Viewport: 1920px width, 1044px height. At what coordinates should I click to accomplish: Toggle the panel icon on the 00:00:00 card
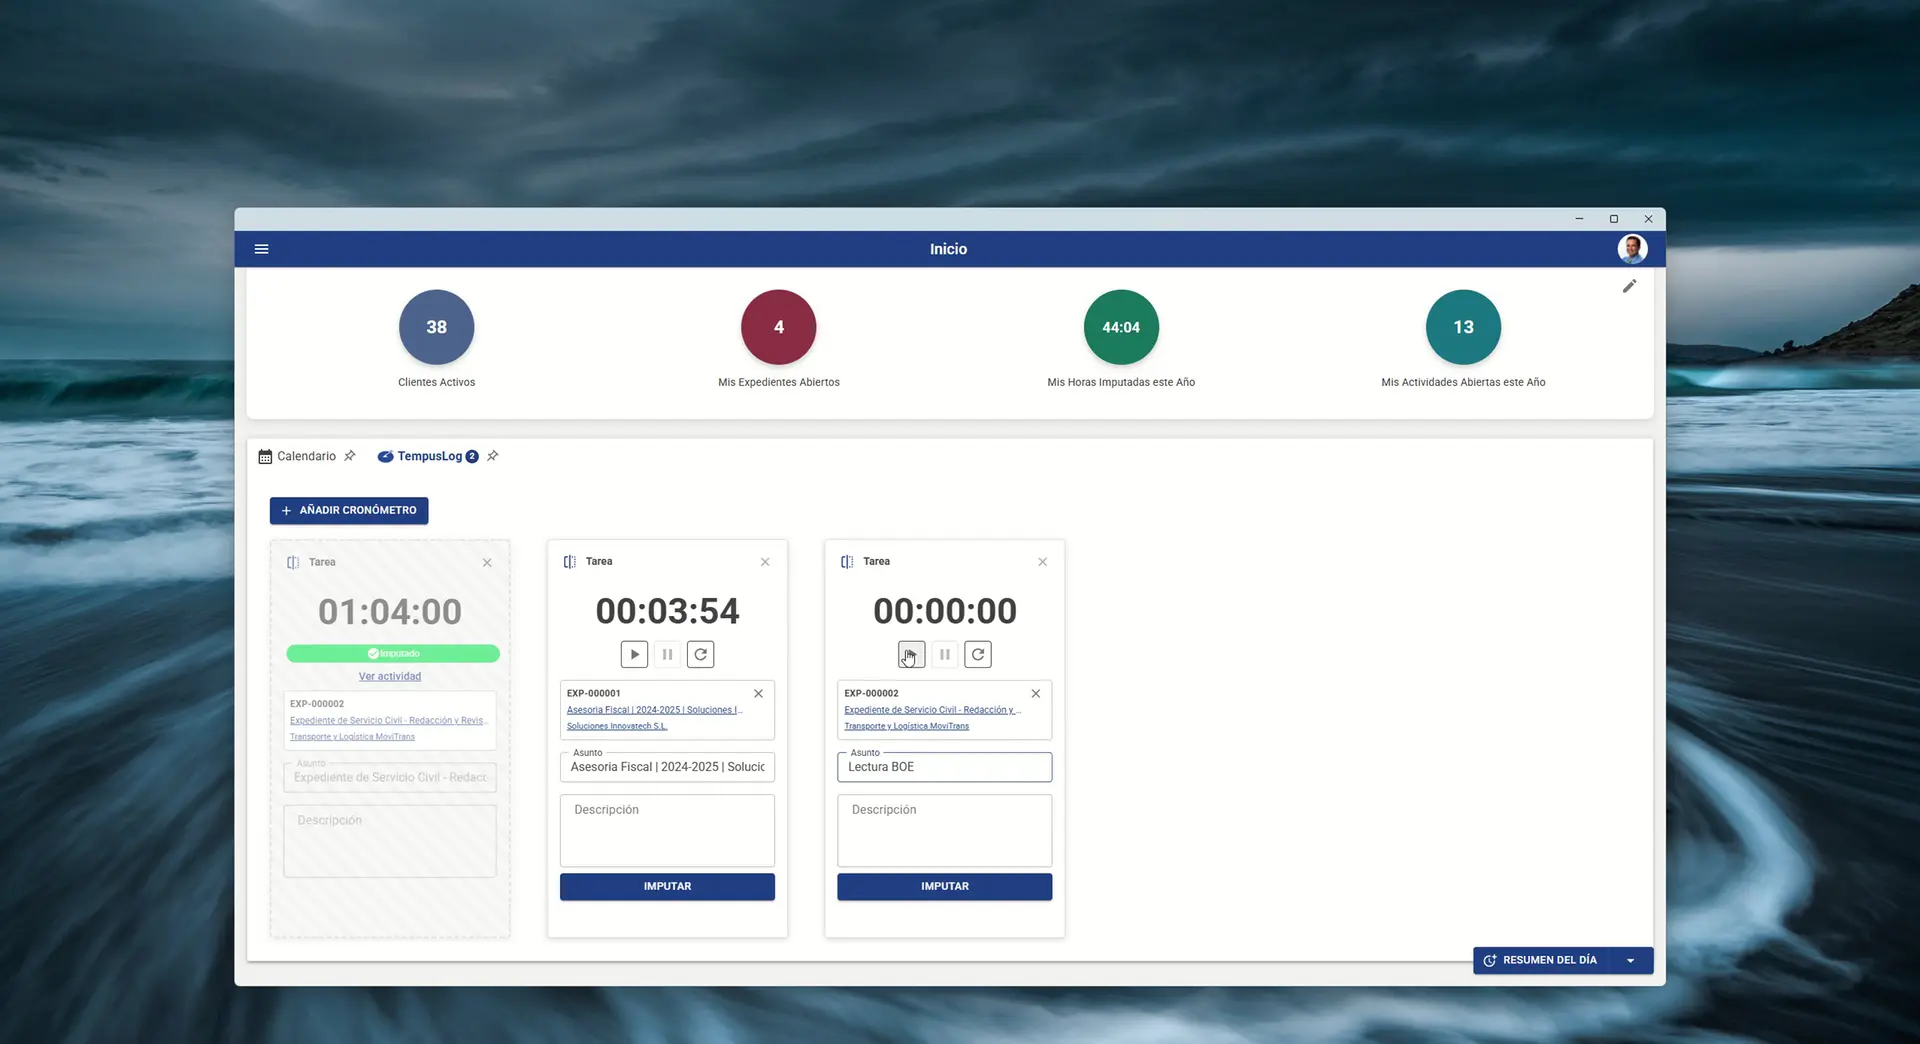point(847,562)
